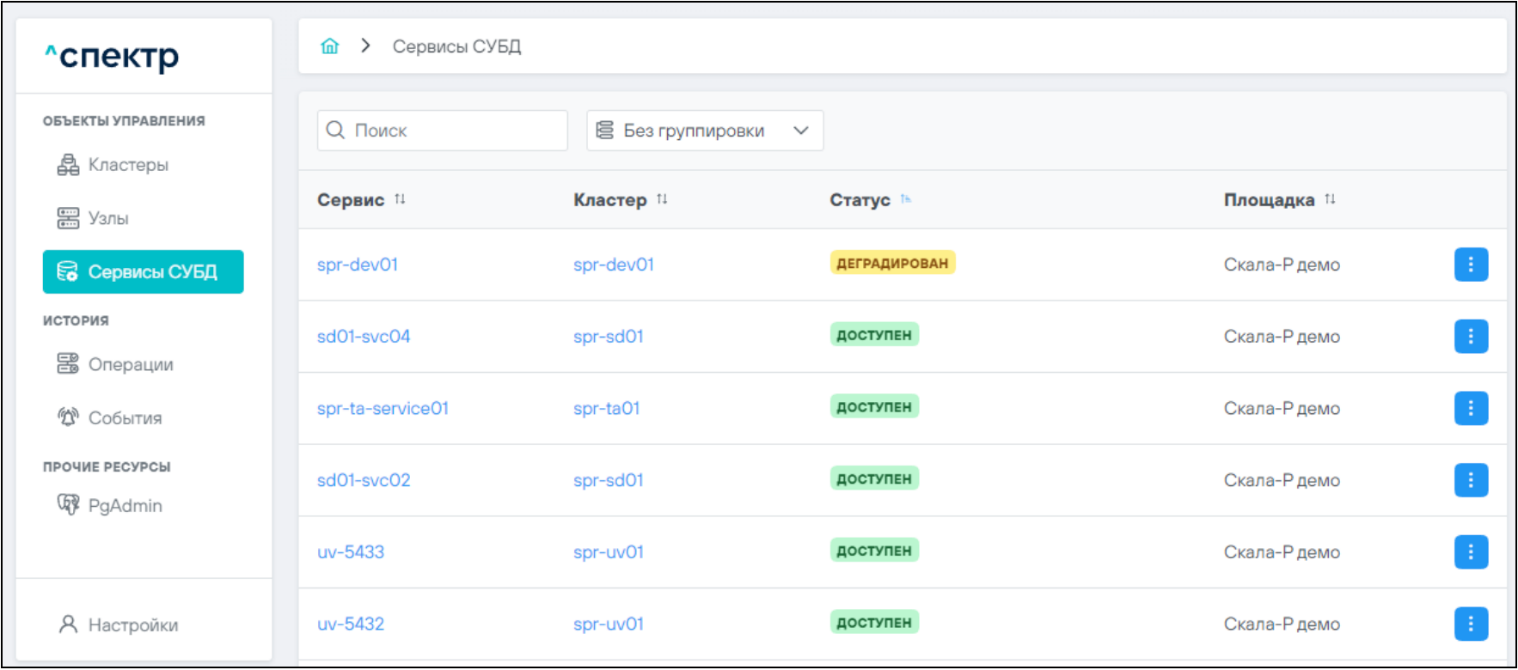Open Узлы in the sidebar
This screenshot has height=670, width=1518.
pos(108,218)
